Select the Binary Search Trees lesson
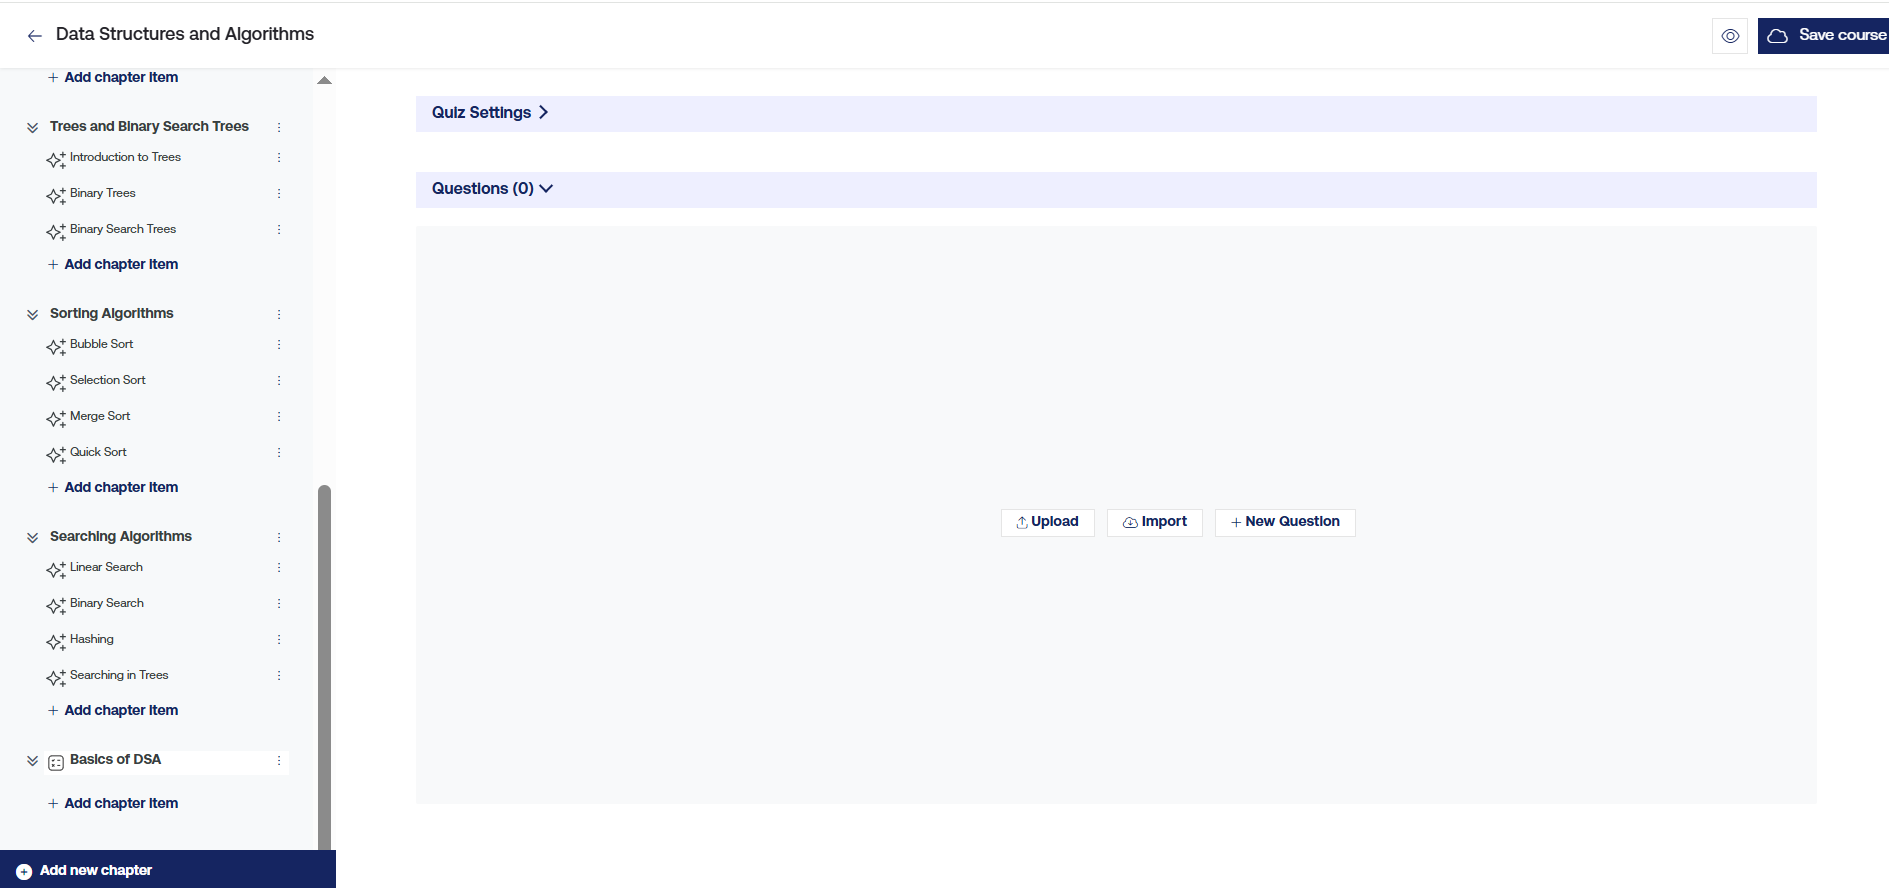 123,229
